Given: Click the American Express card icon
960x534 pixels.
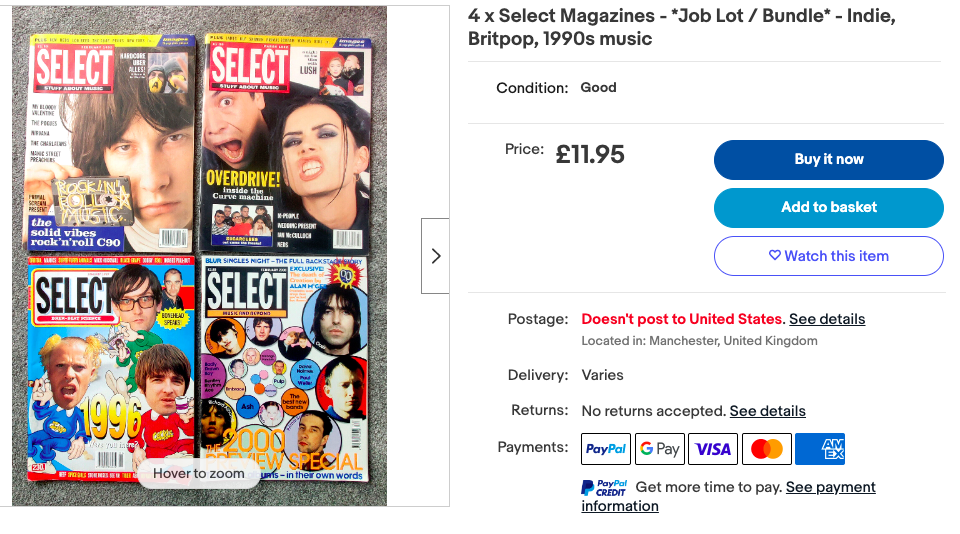Looking at the screenshot, I should [x=820, y=449].
